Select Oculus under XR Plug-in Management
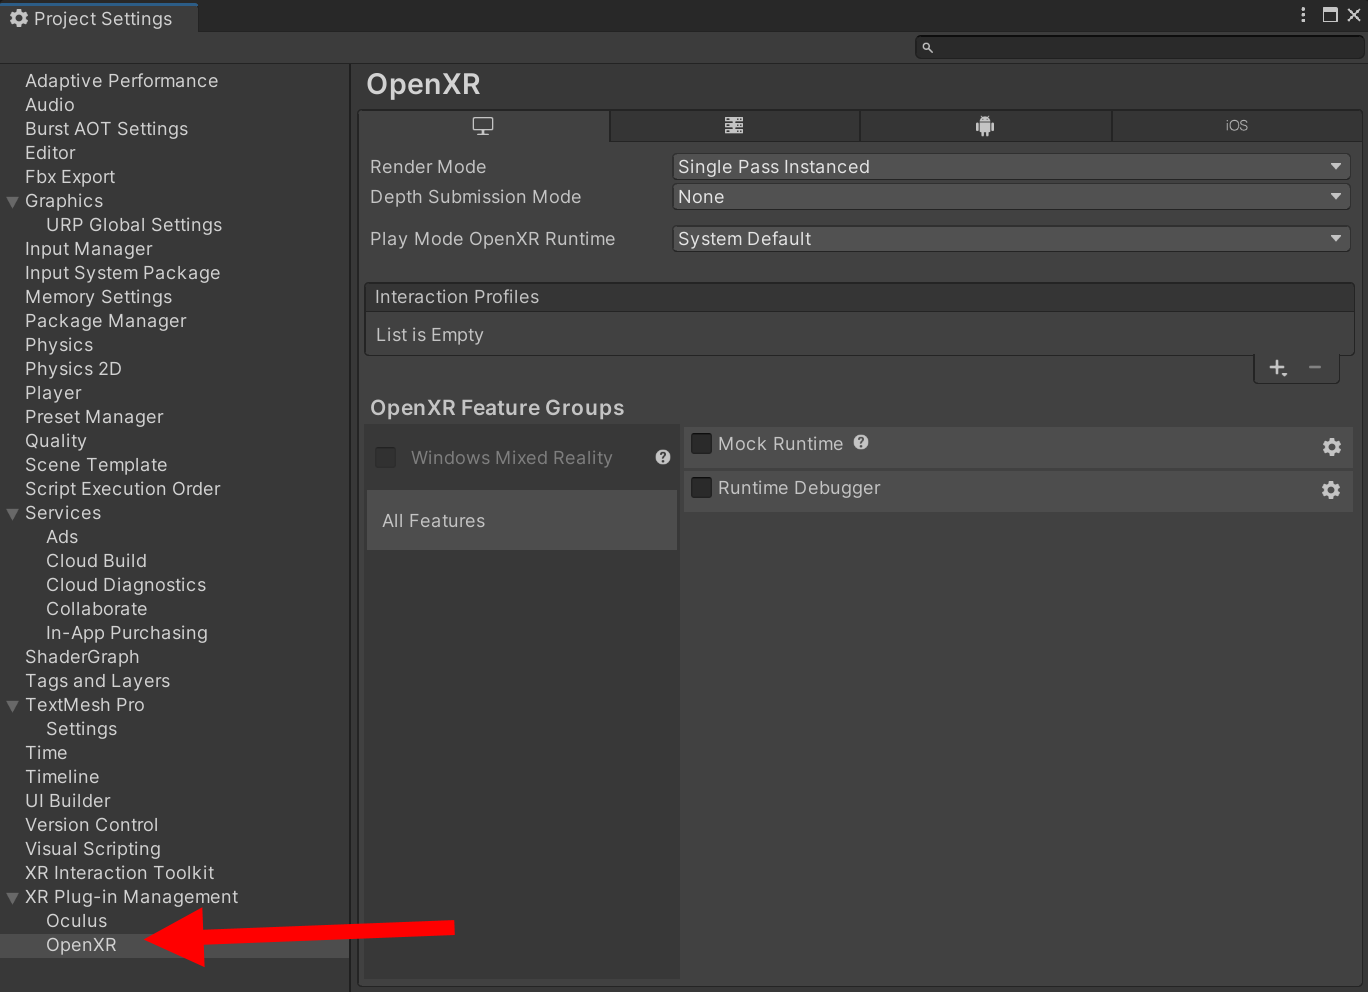 tap(76, 921)
